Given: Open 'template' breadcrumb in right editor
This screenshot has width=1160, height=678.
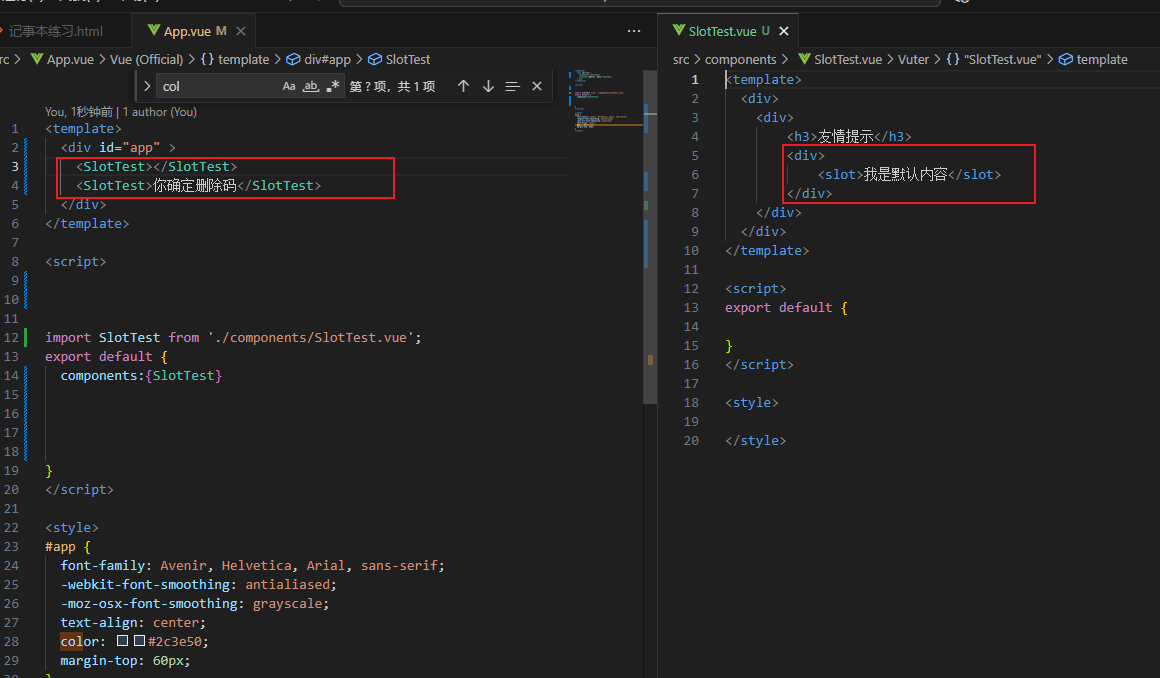Looking at the screenshot, I should (1102, 59).
